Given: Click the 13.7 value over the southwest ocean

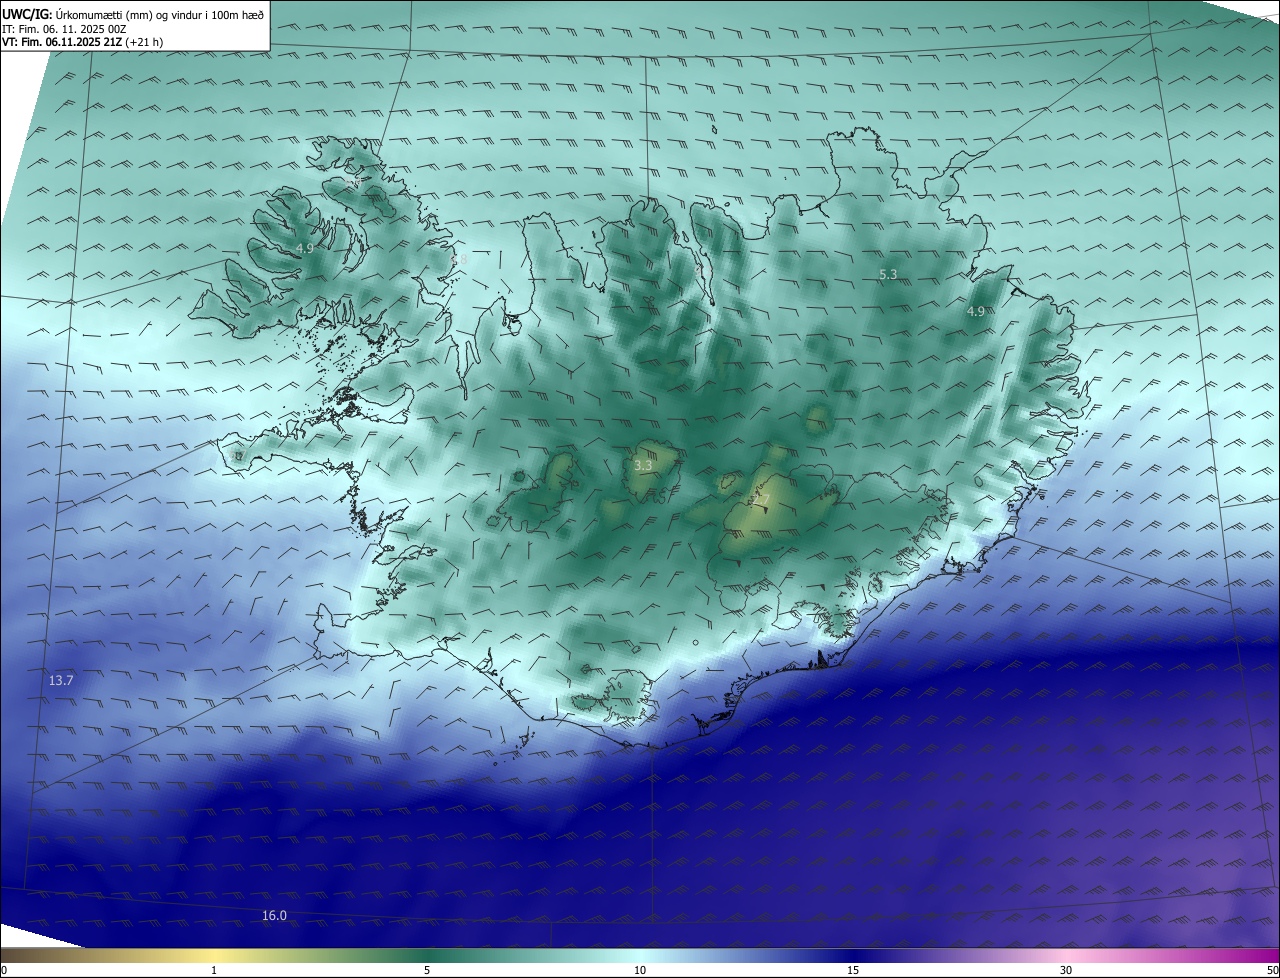Looking at the screenshot, I should tap(61, 680).
